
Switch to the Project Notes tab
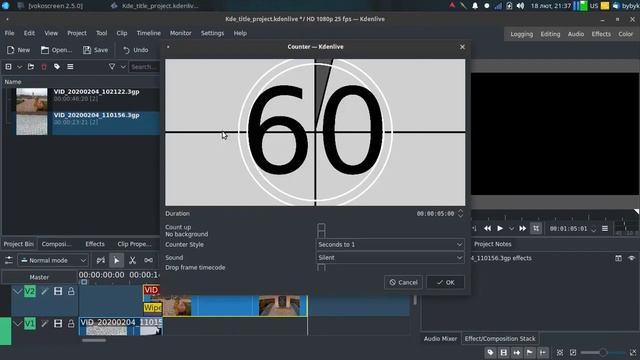[492, 244]
